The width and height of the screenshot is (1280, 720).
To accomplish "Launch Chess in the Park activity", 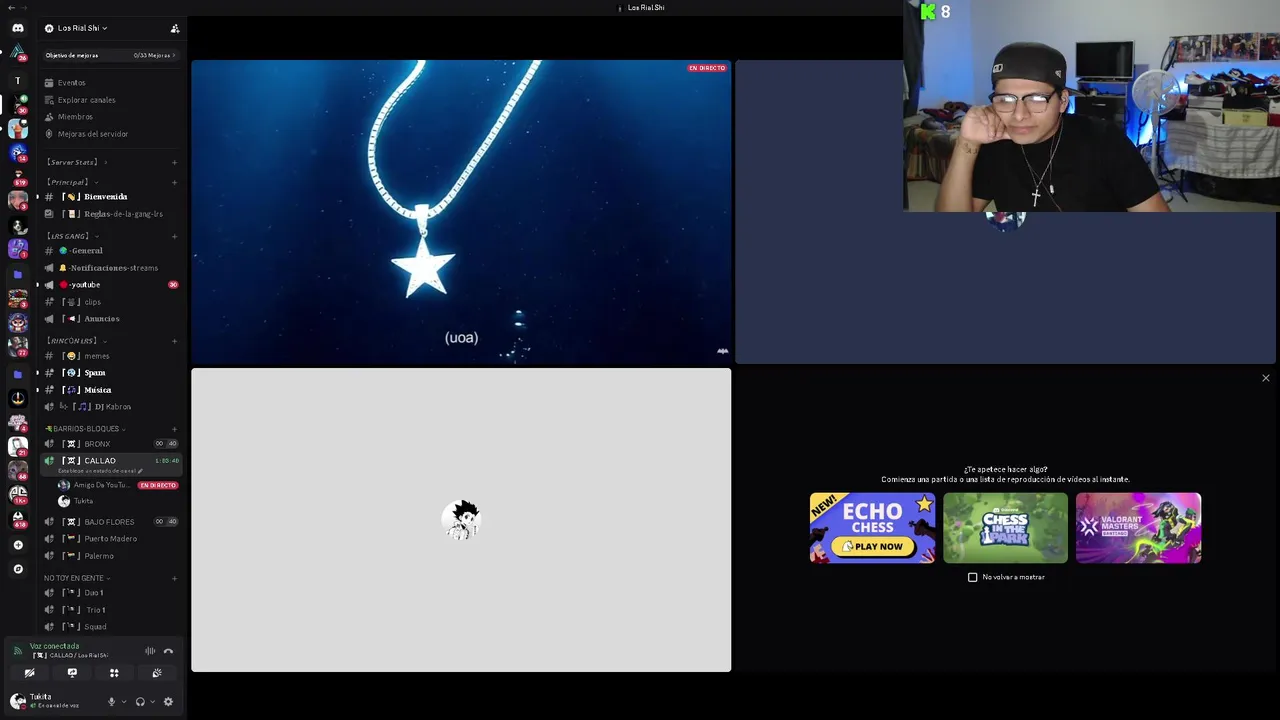I will click(1005, 528).
